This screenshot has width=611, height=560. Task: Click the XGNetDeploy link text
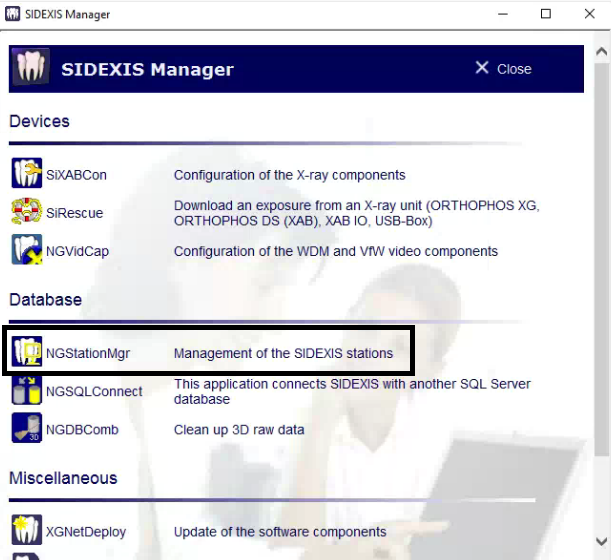pos(86,532)
